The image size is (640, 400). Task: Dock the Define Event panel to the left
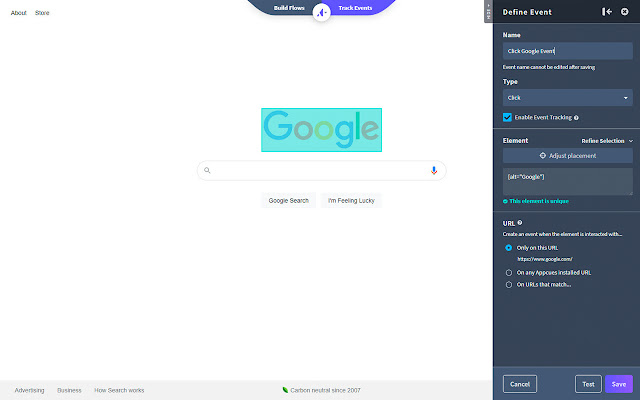607,12
